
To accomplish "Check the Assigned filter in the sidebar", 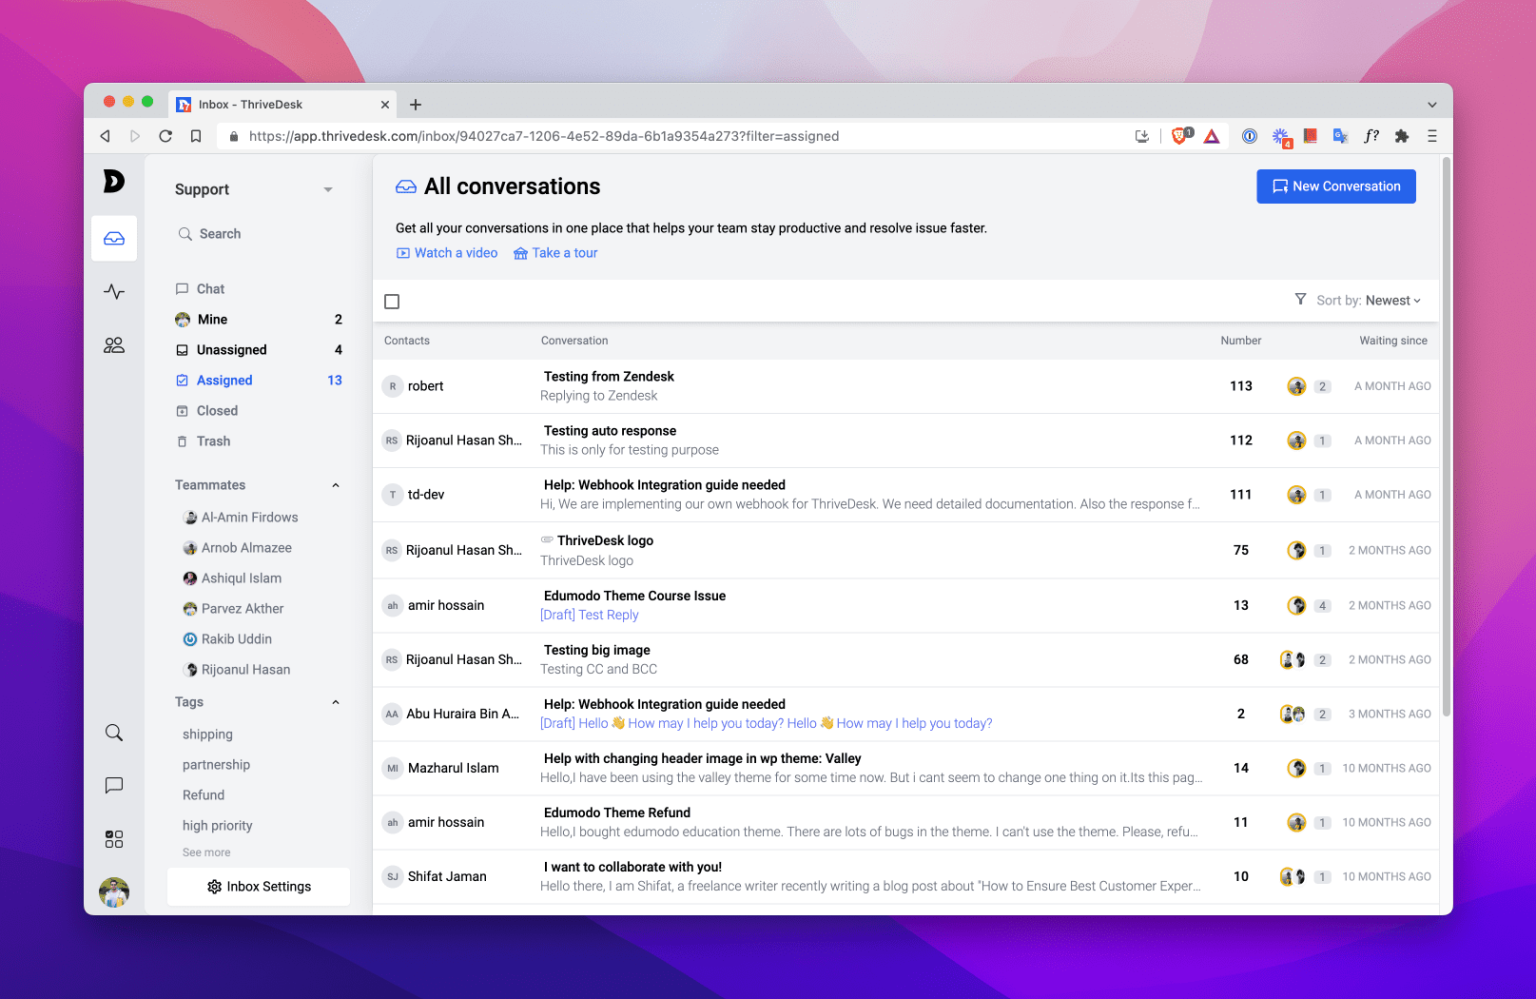I will (224, 380).
